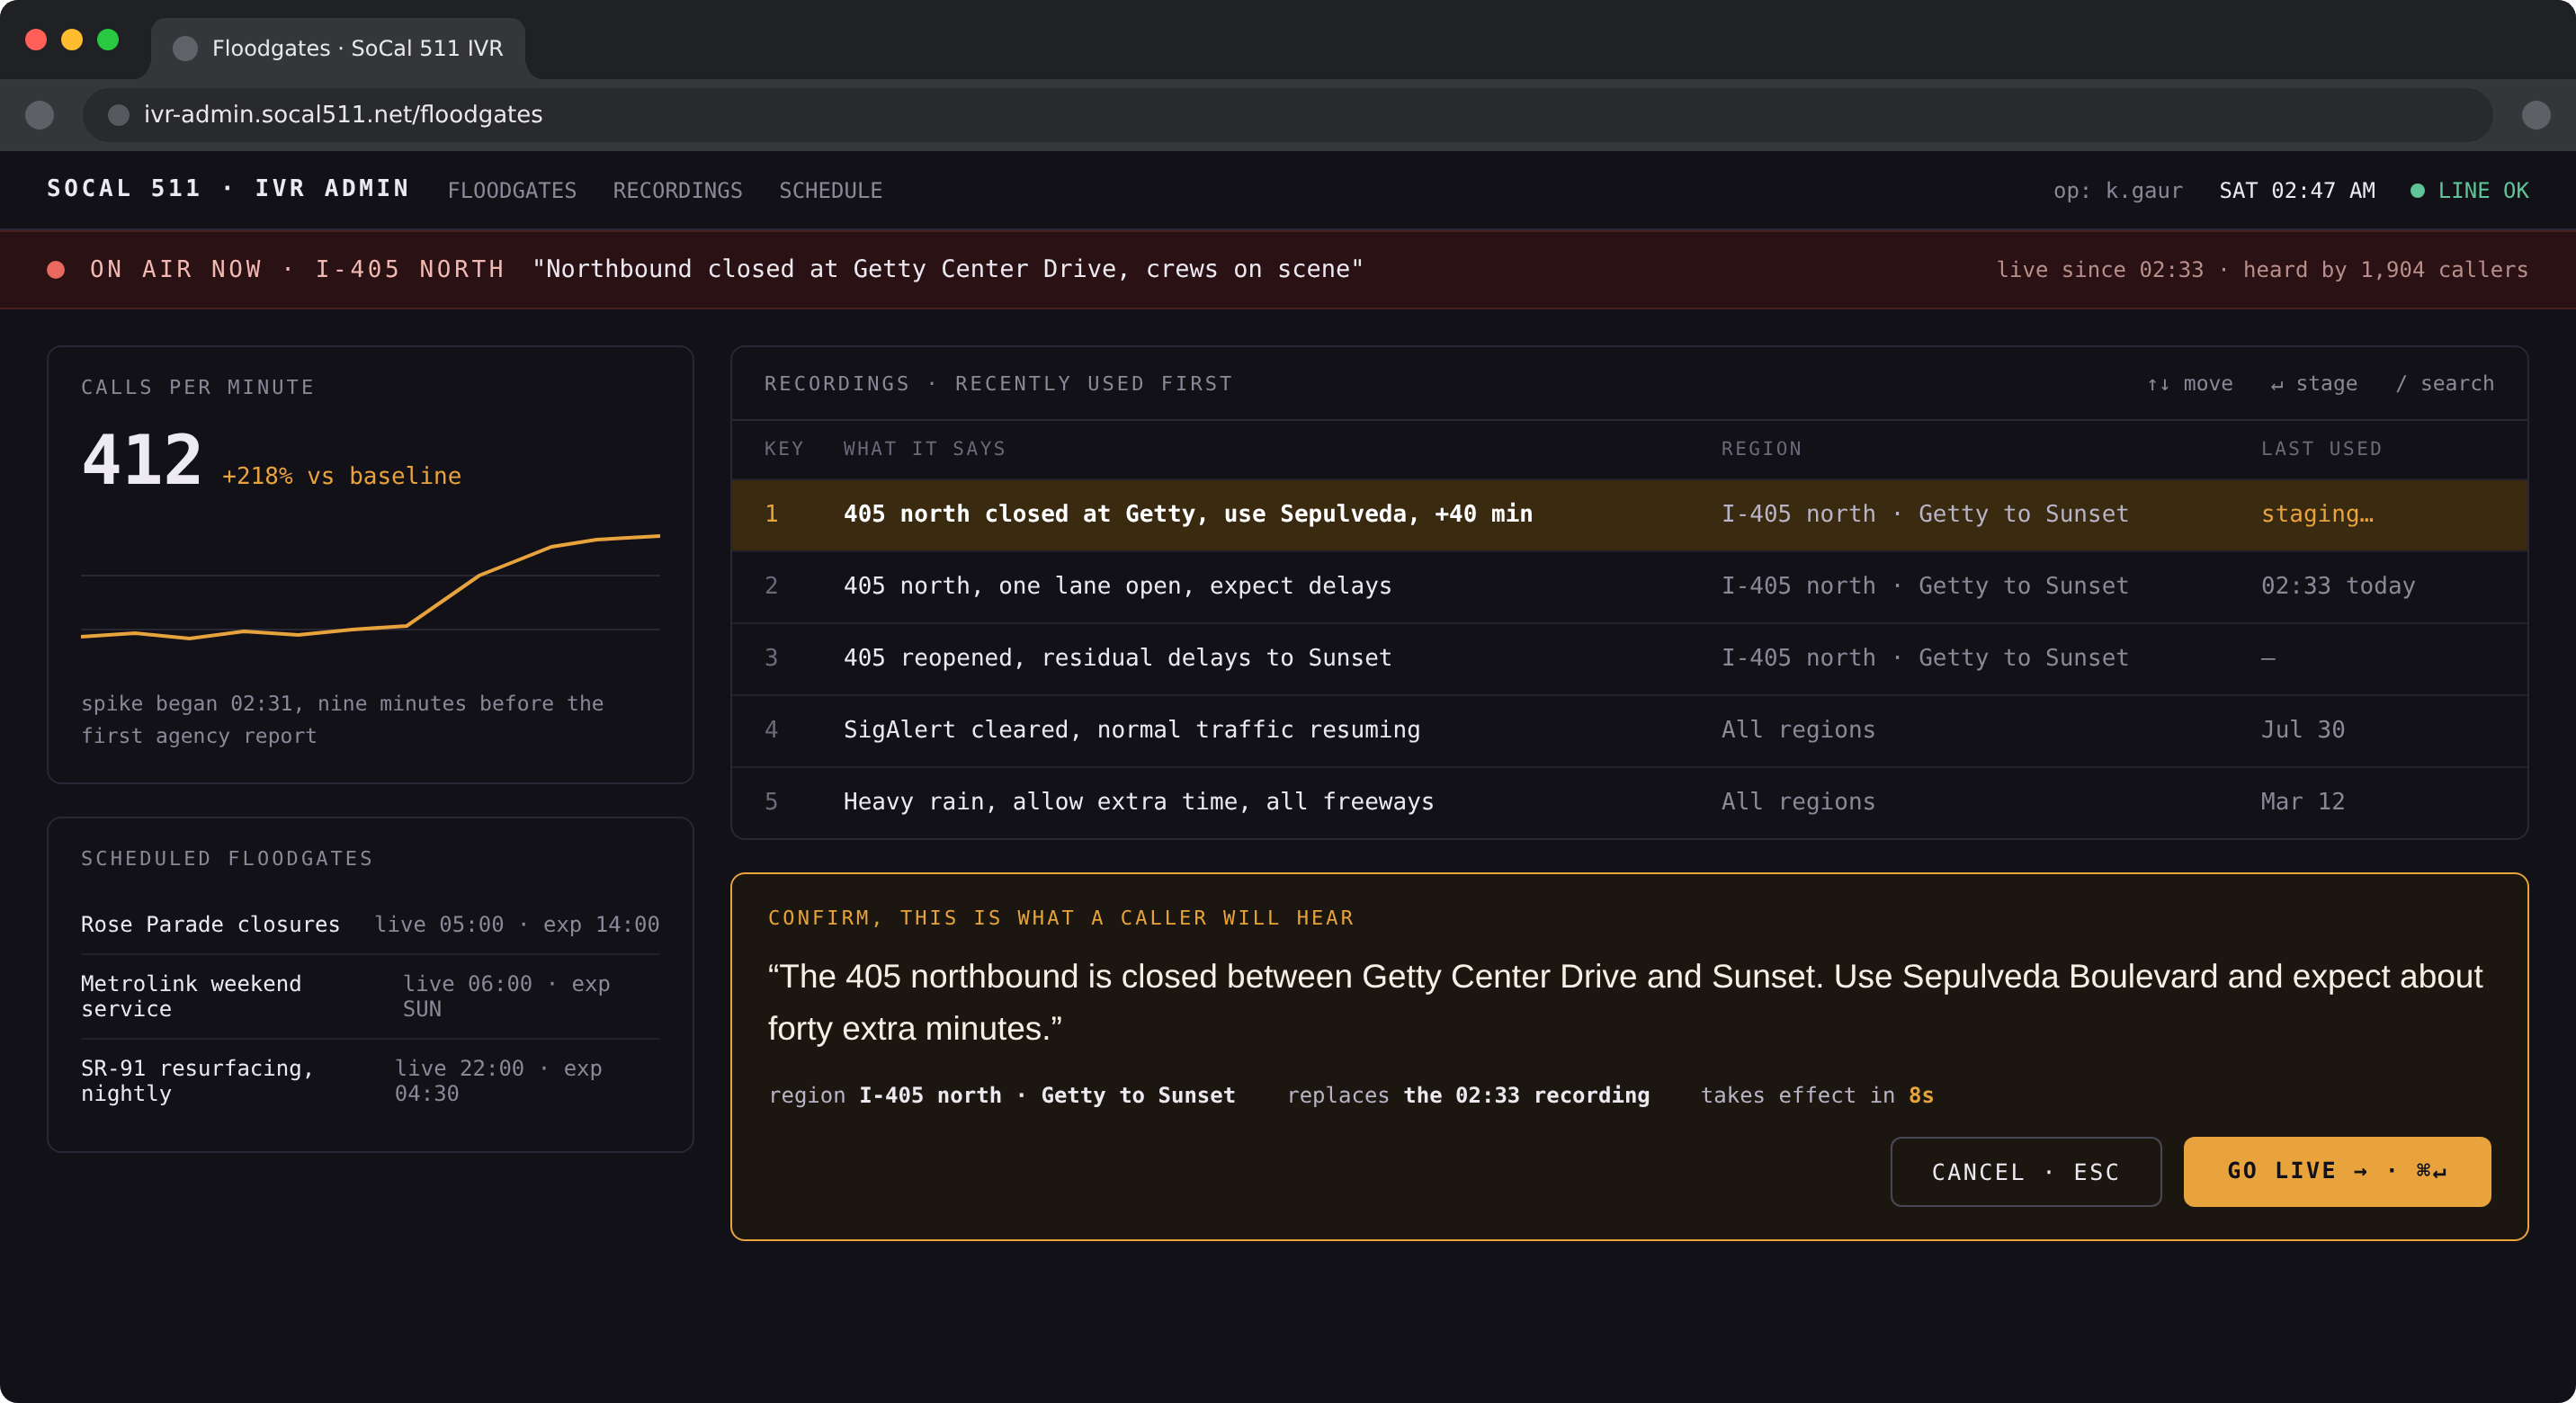The height and width of the screenshot is (1403, 2576).
Task: Select recording 5 'Heavy rain, allow extra time'
Action: coord(1629,802)
